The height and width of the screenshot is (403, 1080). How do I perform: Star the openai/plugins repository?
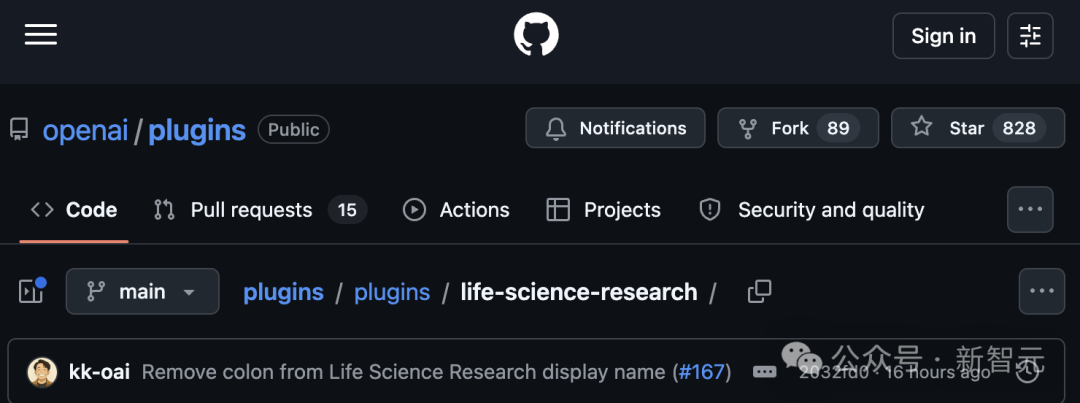point(968,128)
